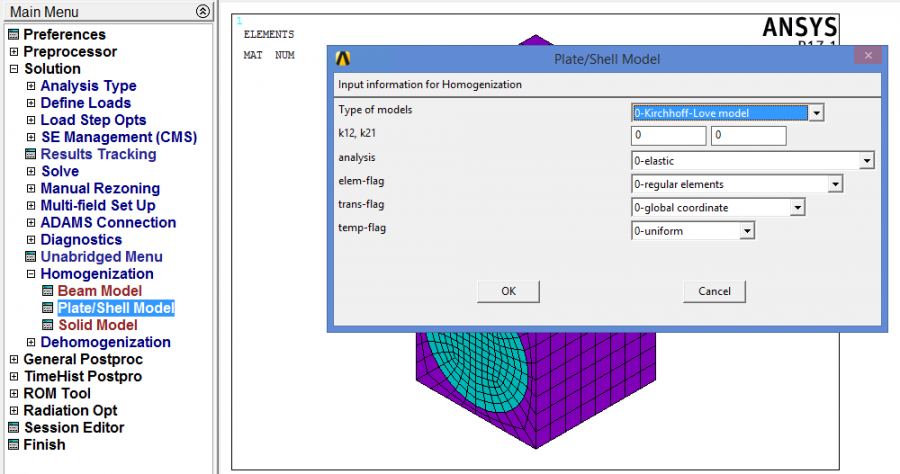Expand the Radiation Opt node

click(x=14, y=411)
